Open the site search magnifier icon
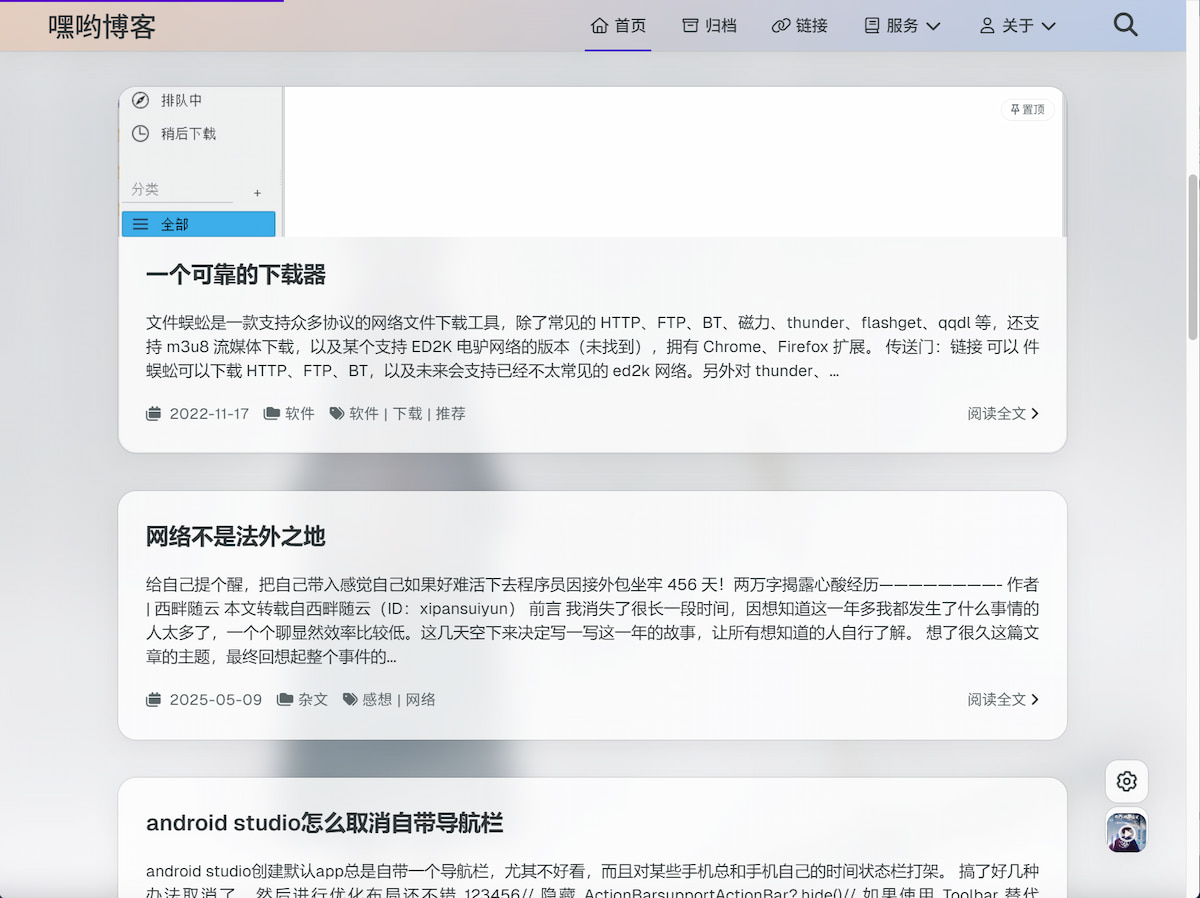Image resolution: width=1200 pixels, height=898 pixels. [1125, 25]
